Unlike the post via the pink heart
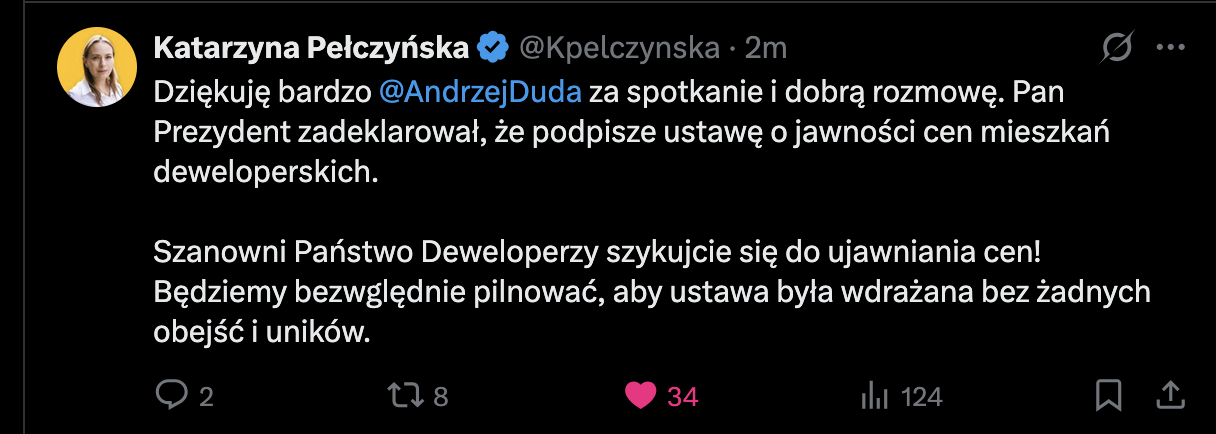The width and height of the screenshot is (1216, 434). [640, 396]
